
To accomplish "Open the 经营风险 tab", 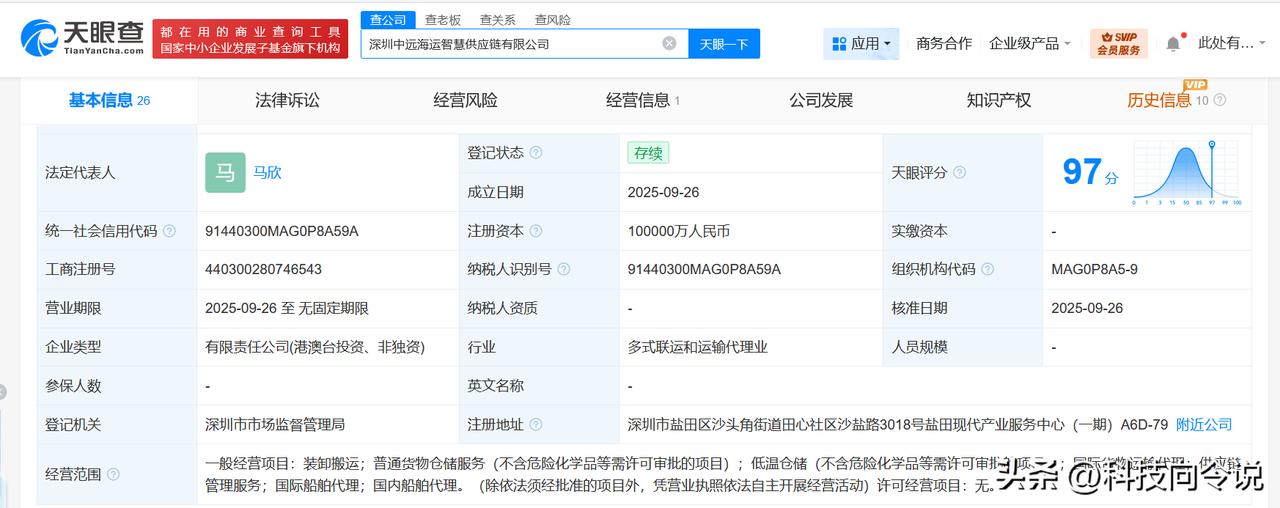I will coord(465,100).
